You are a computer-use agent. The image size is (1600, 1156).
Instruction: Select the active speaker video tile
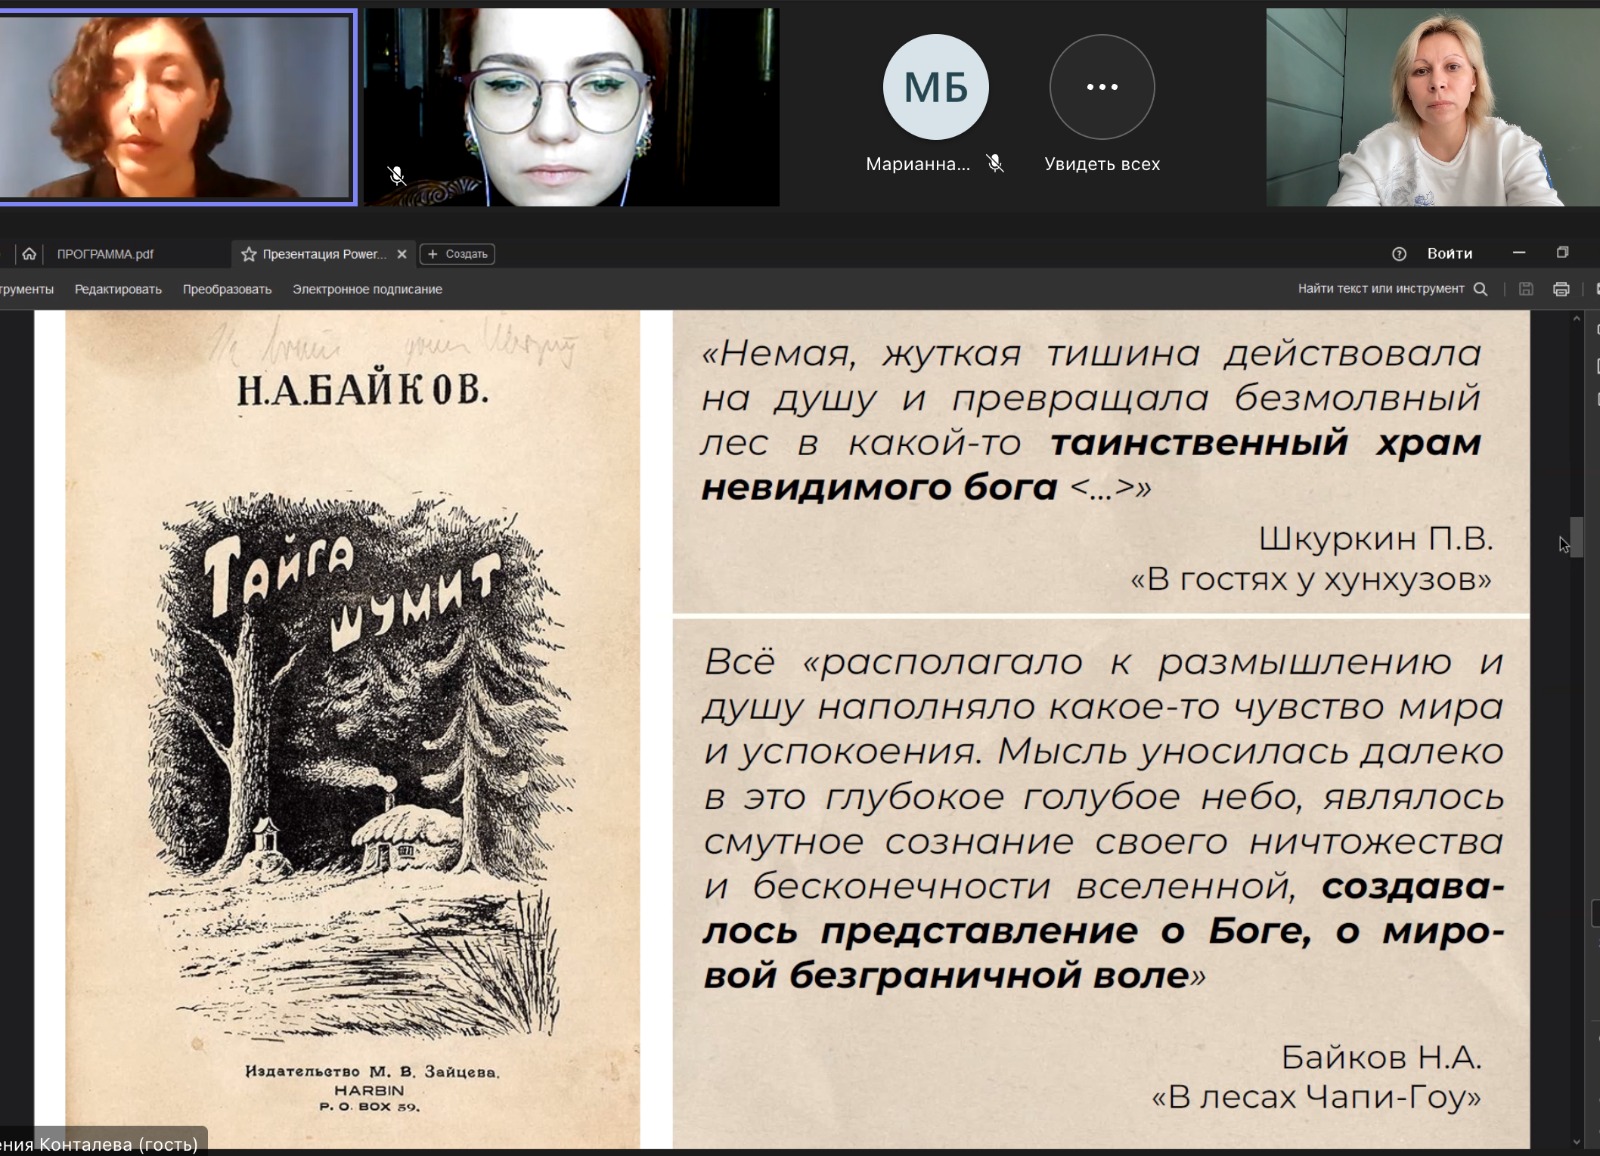pyautogui.click(x=177, y=106)
